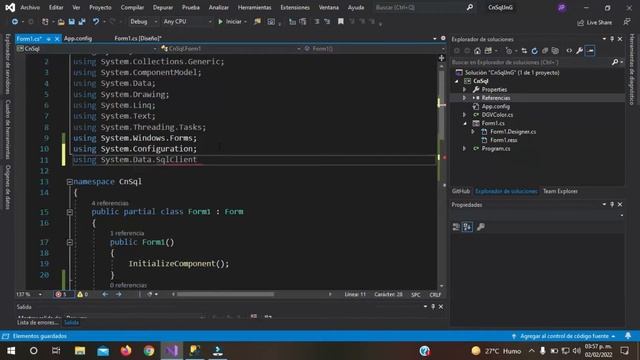Image resolution: width=640 pixels, height=360 pixels.
Task: Open the Lista de errores tab
Action: tap(38, 322)
